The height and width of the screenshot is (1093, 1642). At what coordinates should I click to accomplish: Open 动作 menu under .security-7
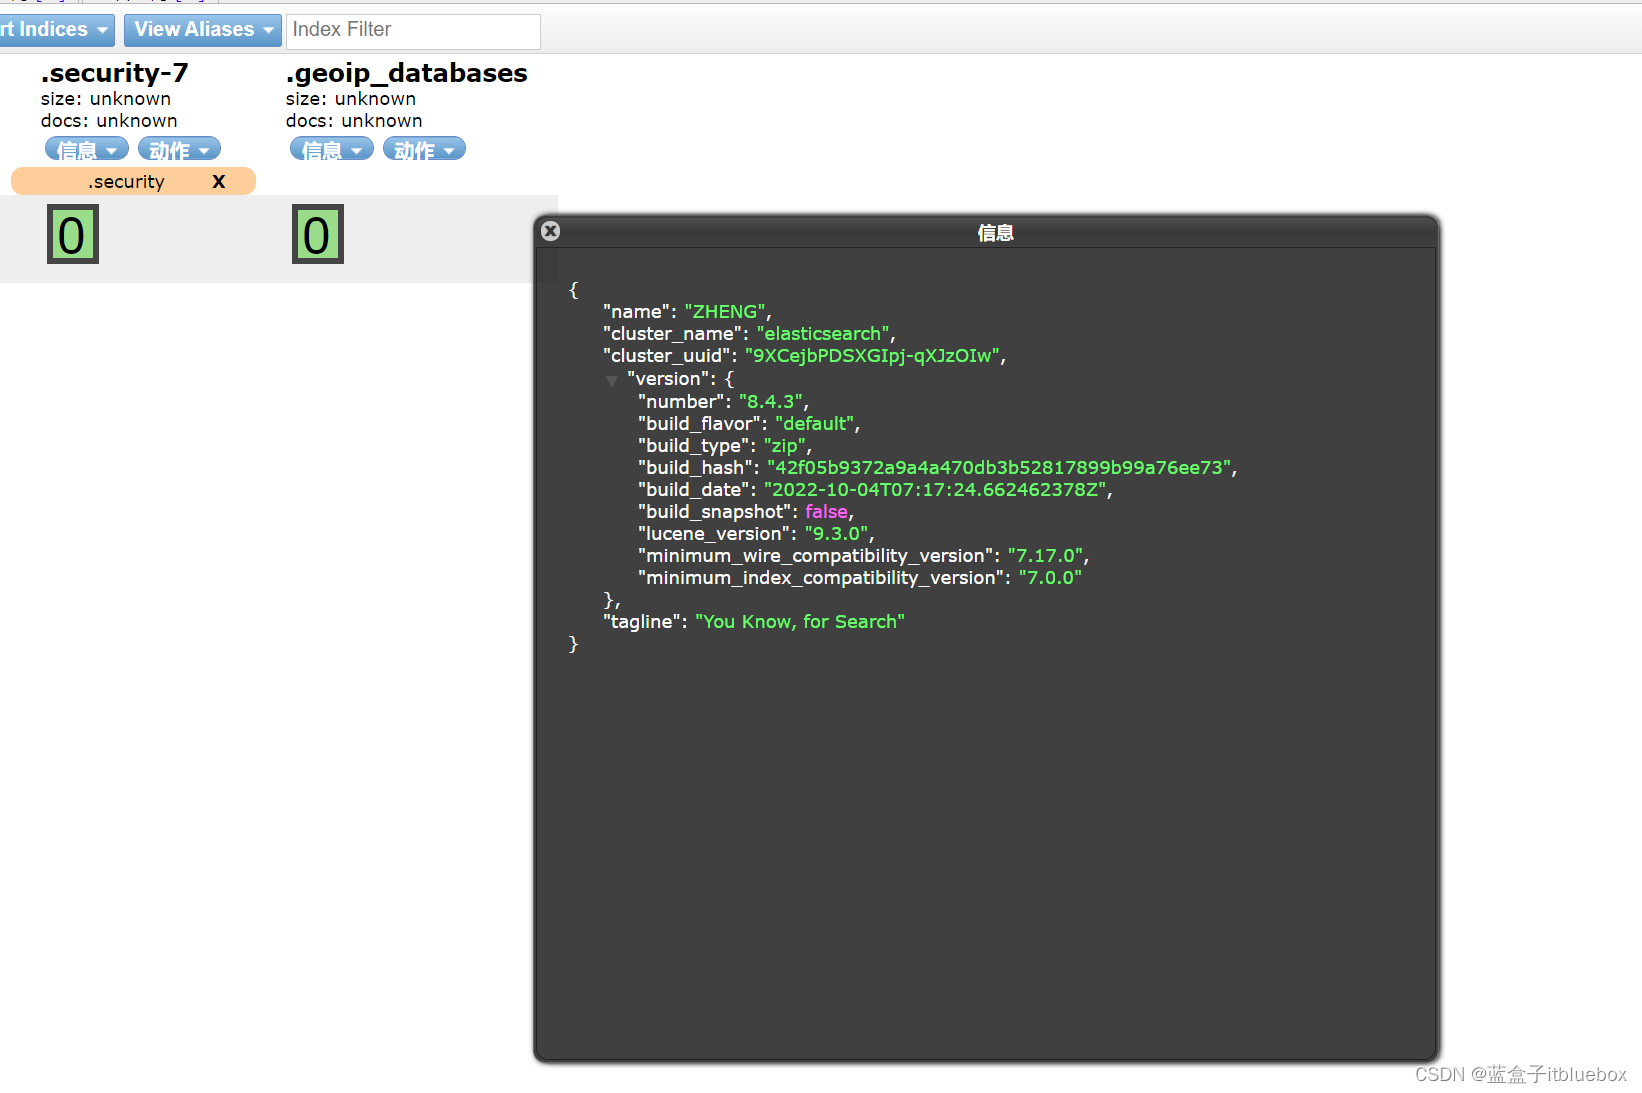coord(179,150)
